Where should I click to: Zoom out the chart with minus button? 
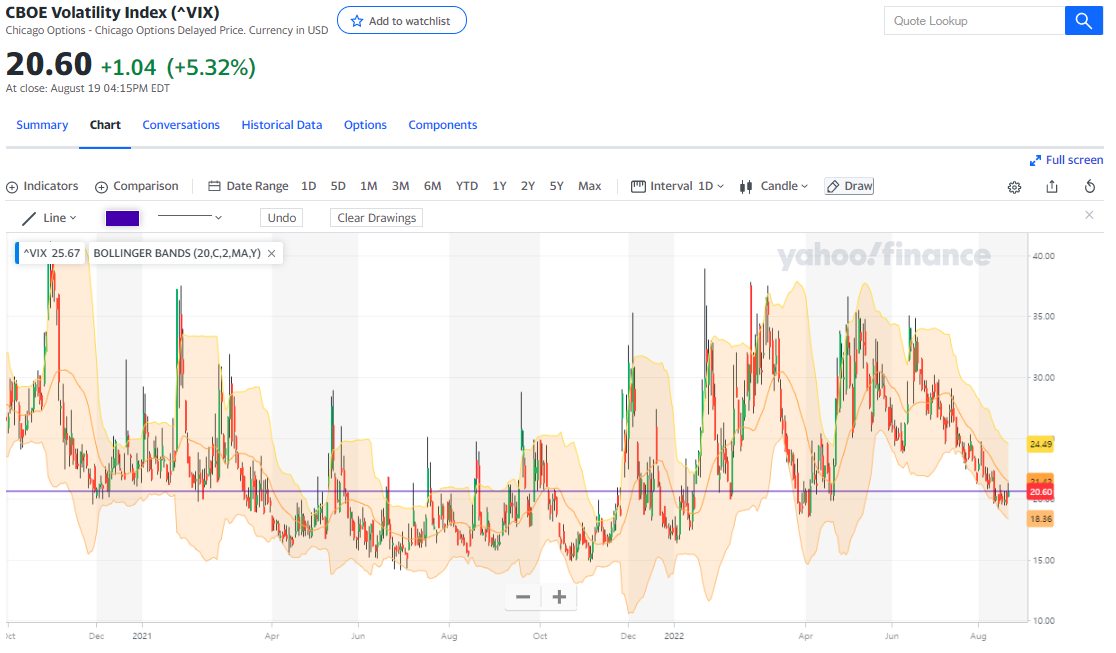coord(523,597)
